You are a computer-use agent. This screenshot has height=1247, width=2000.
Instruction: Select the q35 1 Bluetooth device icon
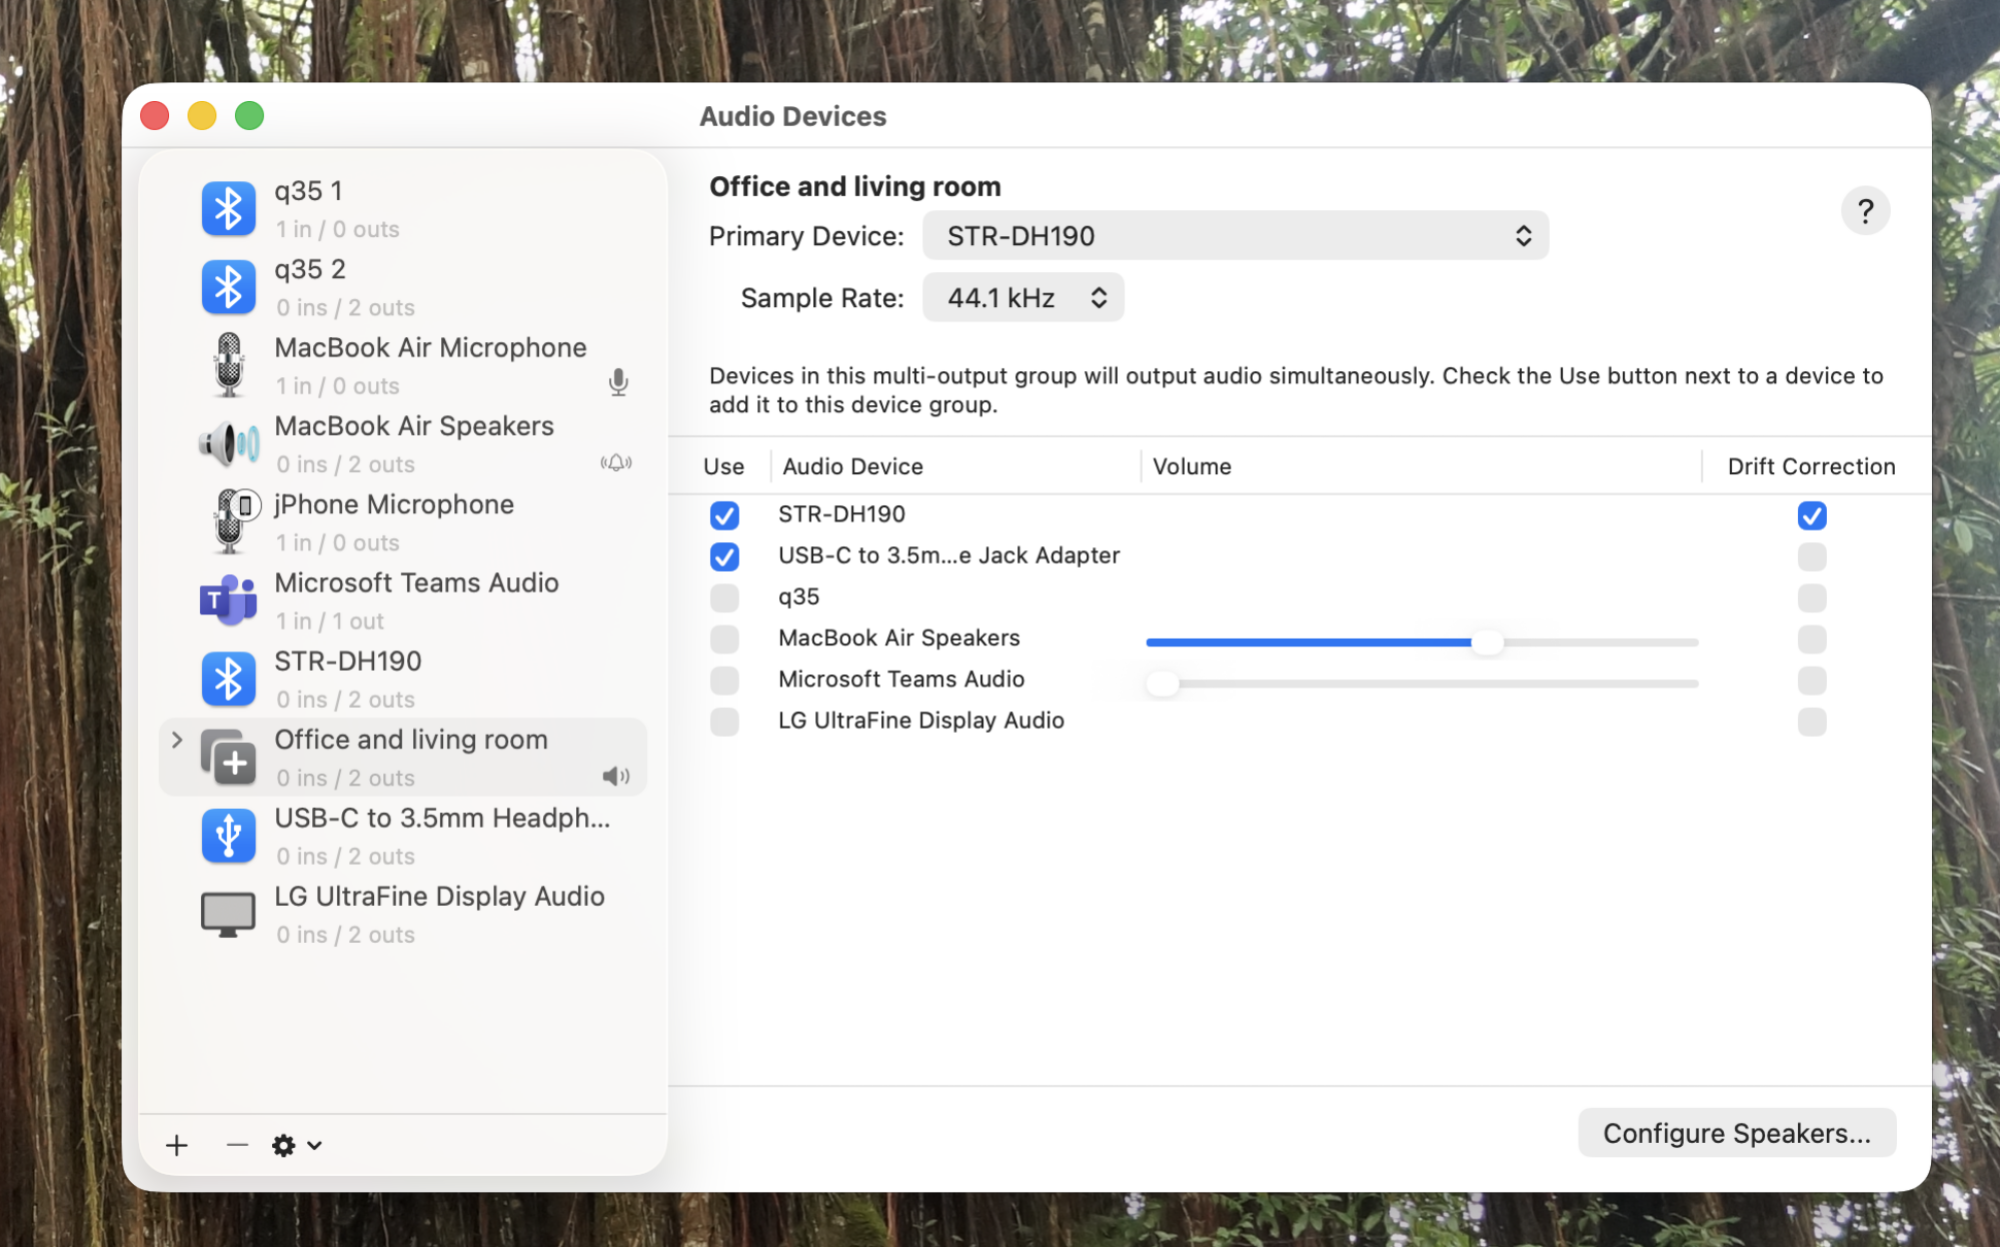(x=228, y=209)
